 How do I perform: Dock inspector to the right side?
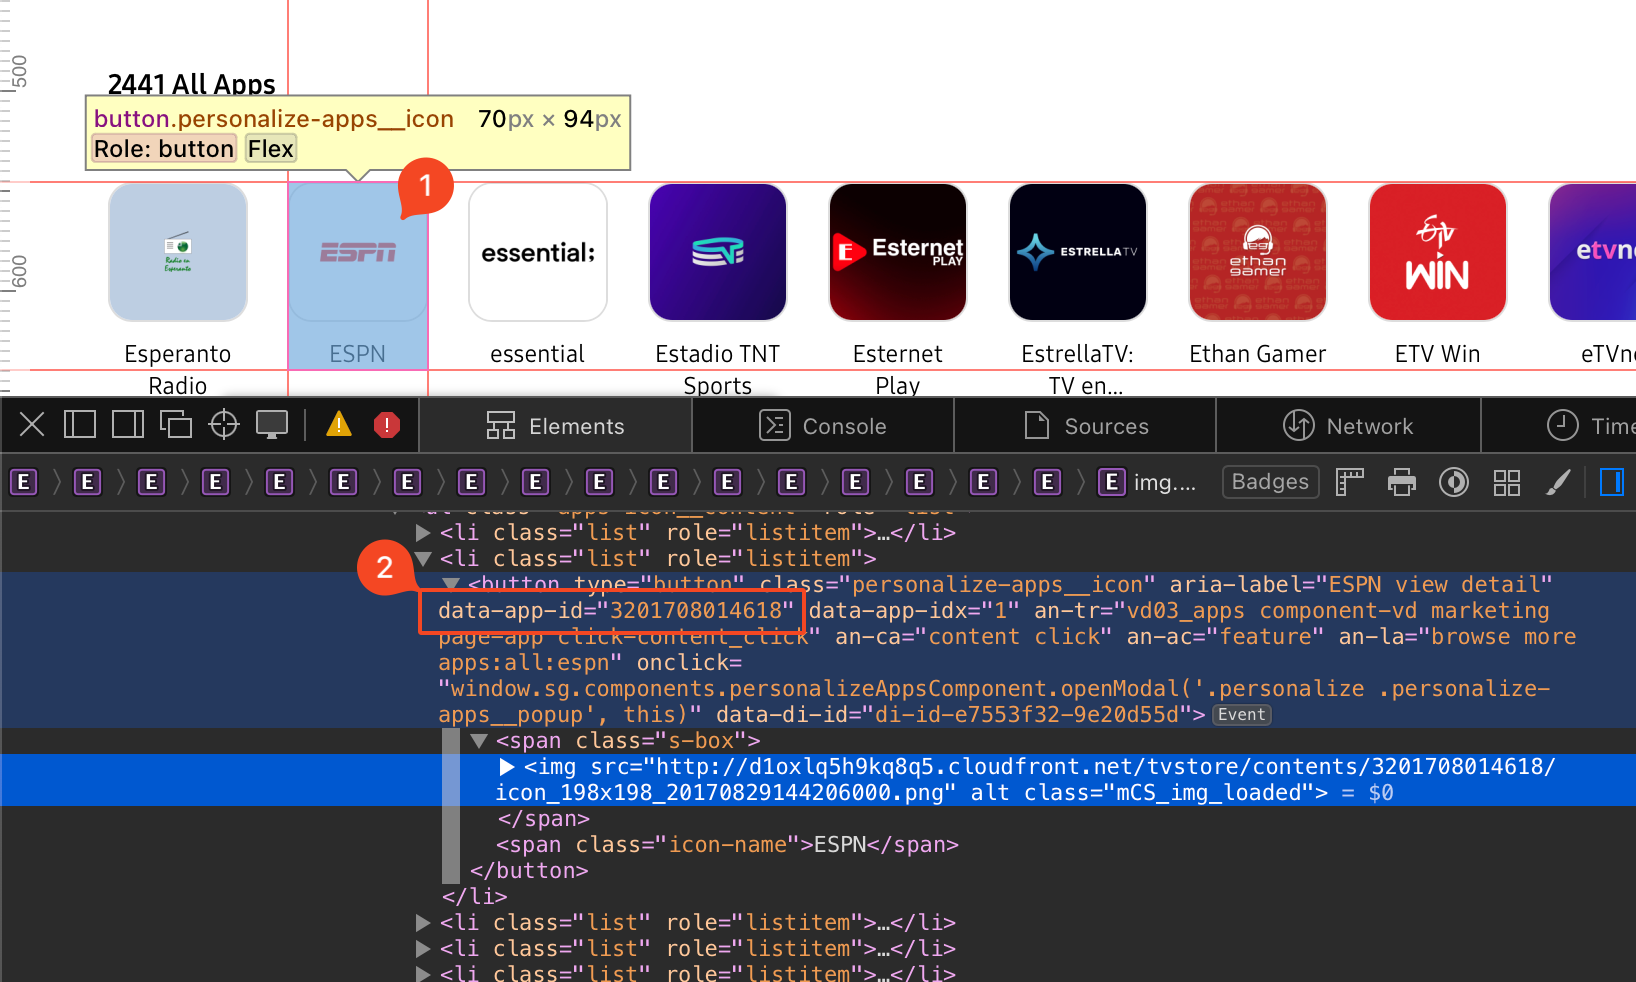click(128, 425)
